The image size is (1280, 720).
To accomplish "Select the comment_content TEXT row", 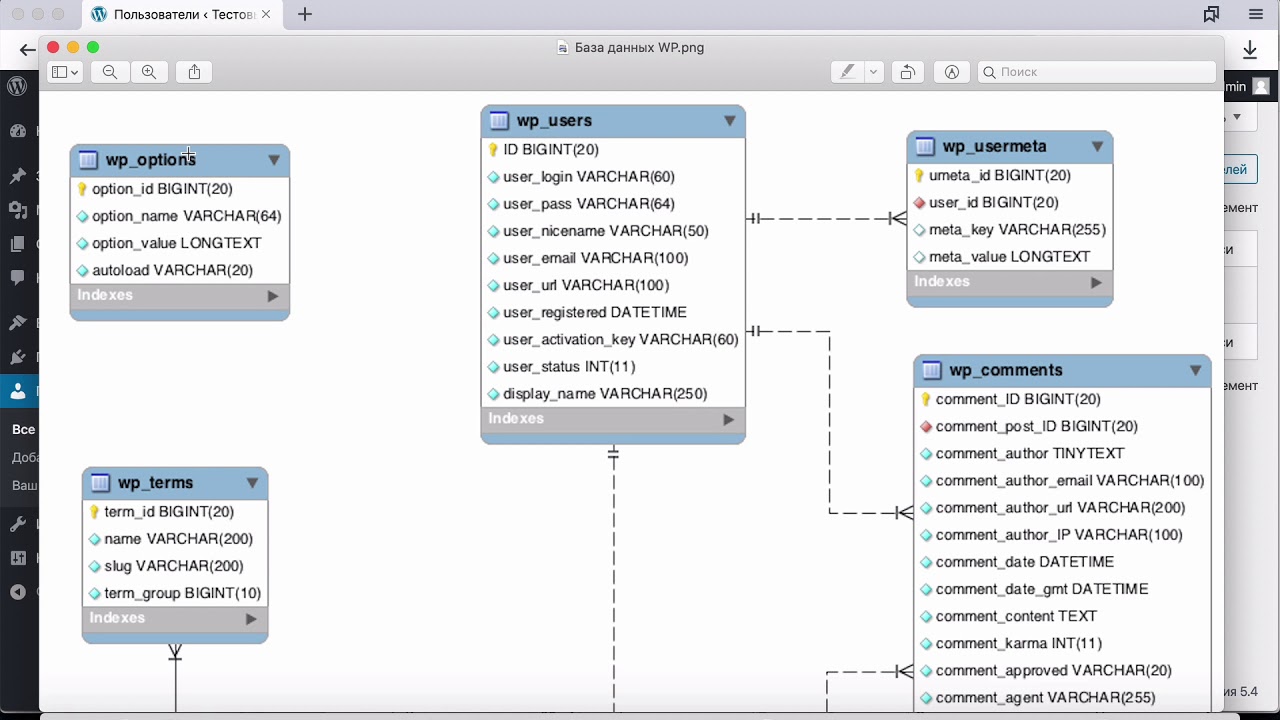I will coord(1062,616).
